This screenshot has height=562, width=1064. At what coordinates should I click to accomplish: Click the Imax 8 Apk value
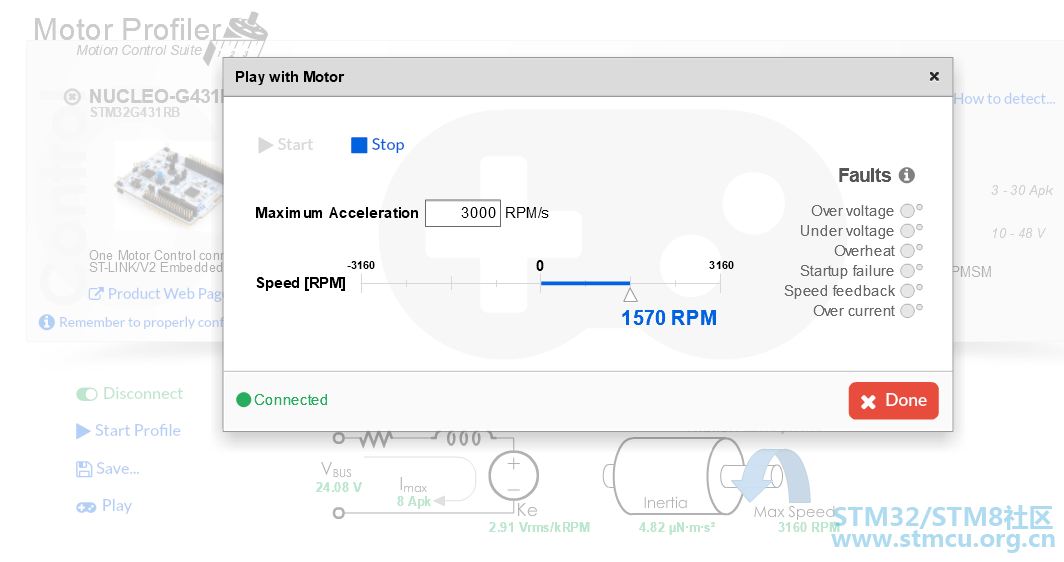point(414,502)
